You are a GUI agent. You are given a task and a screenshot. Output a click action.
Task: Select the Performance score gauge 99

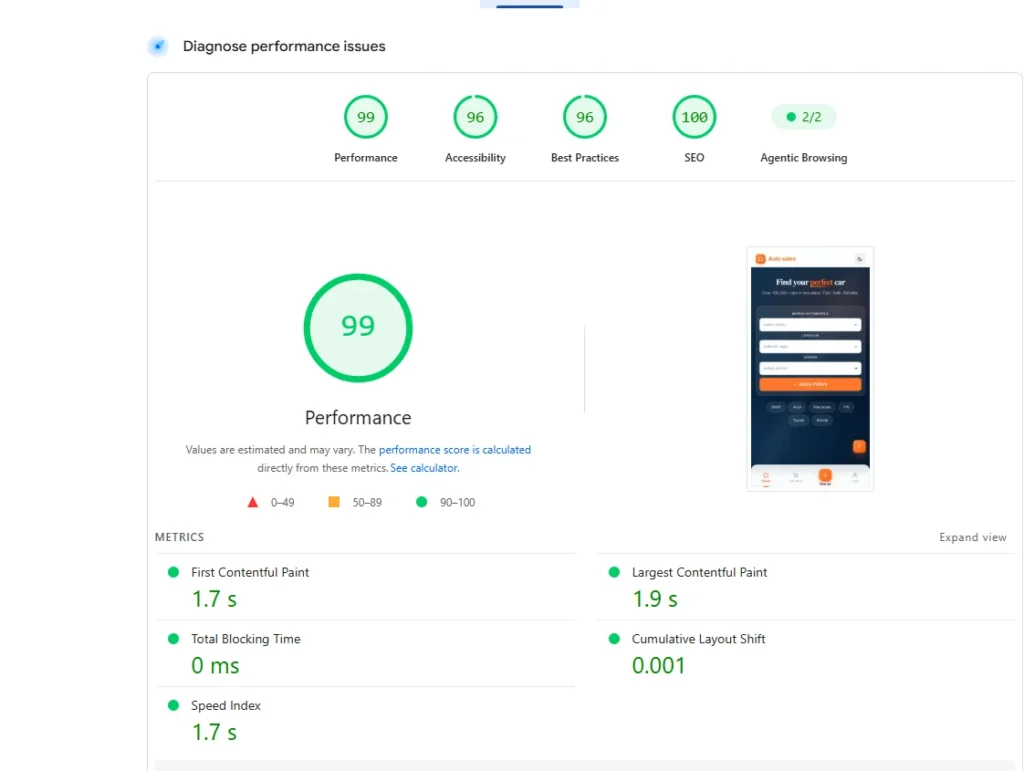click(x=366, y=117)
